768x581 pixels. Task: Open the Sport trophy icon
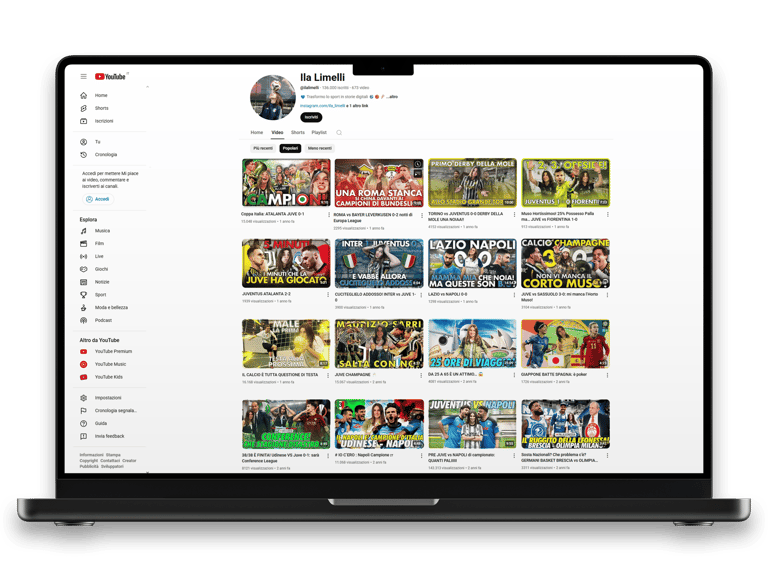84,295
